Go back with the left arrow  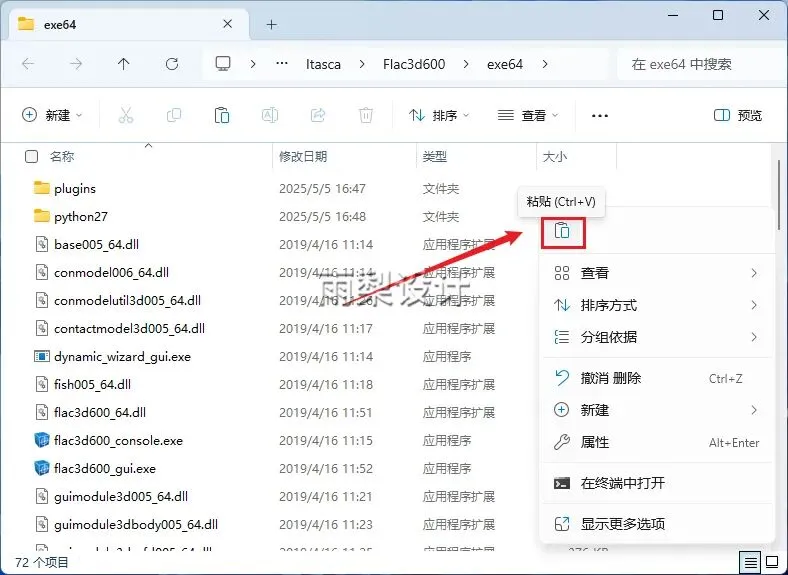[x=28, y=64]
